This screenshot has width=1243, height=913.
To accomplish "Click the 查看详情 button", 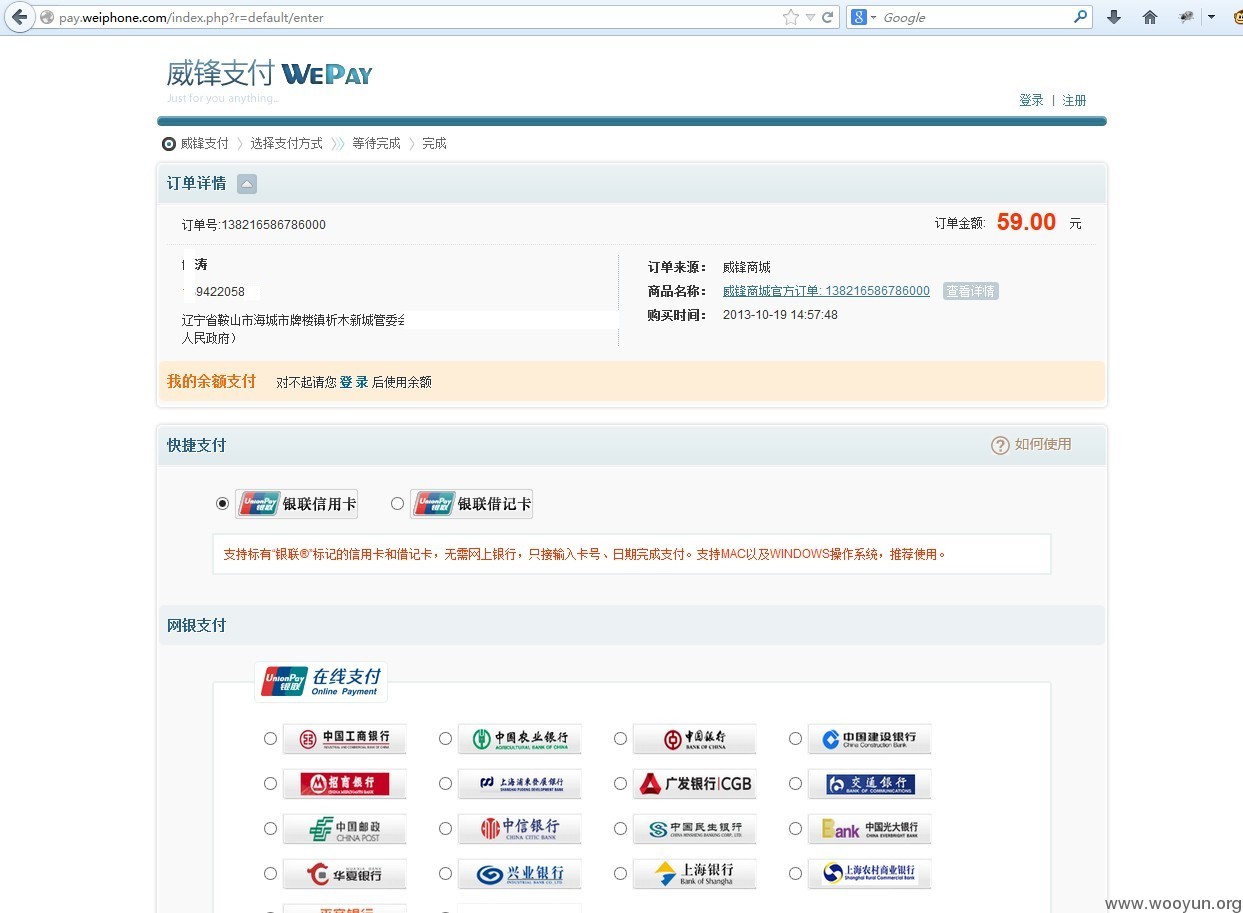I will pos(970,291).
